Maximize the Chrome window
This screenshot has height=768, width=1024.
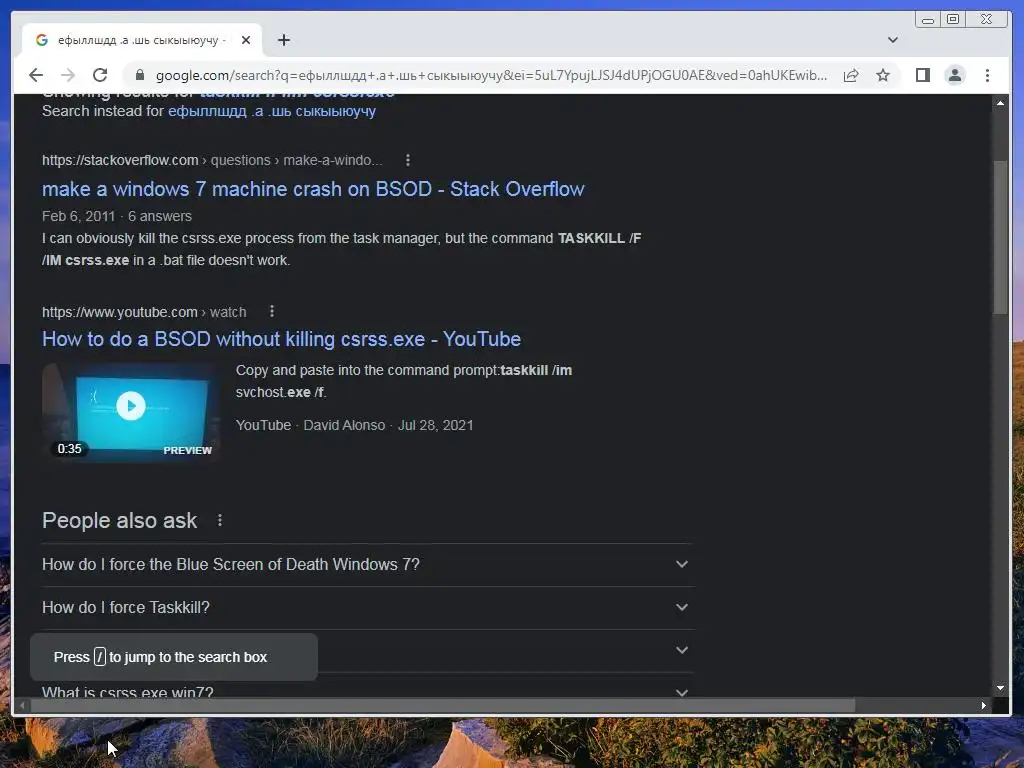tap(953, 20)
